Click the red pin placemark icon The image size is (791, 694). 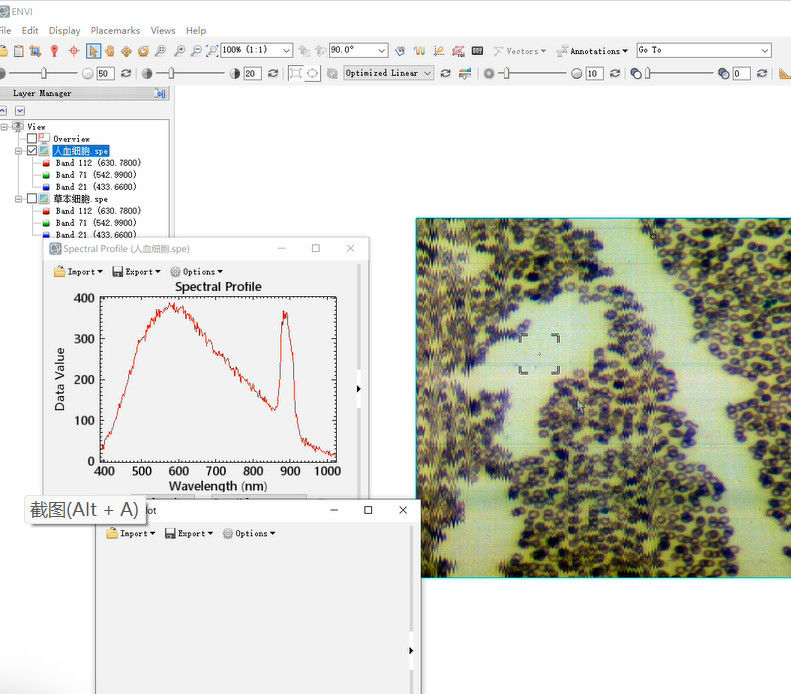tap(54, 50)
